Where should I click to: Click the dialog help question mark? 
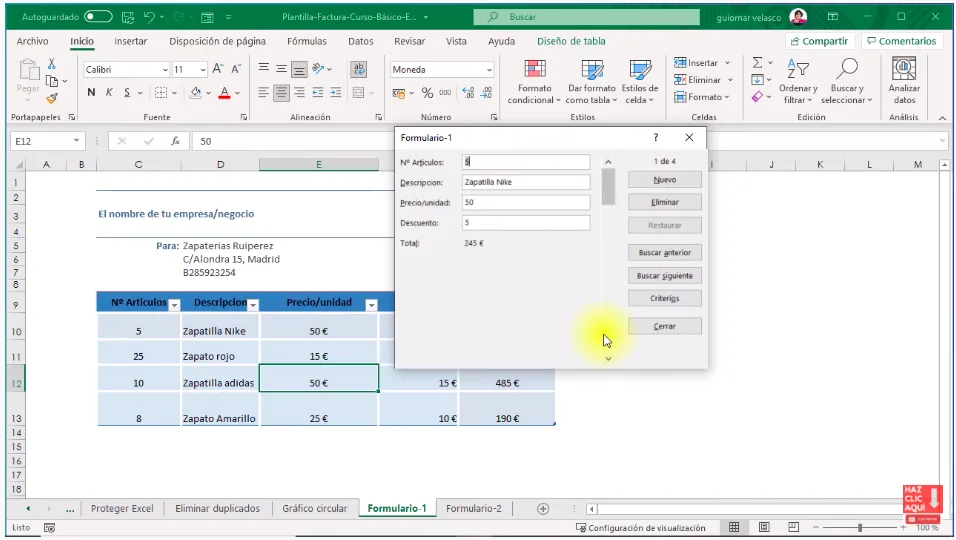click(x=655, y=138)
